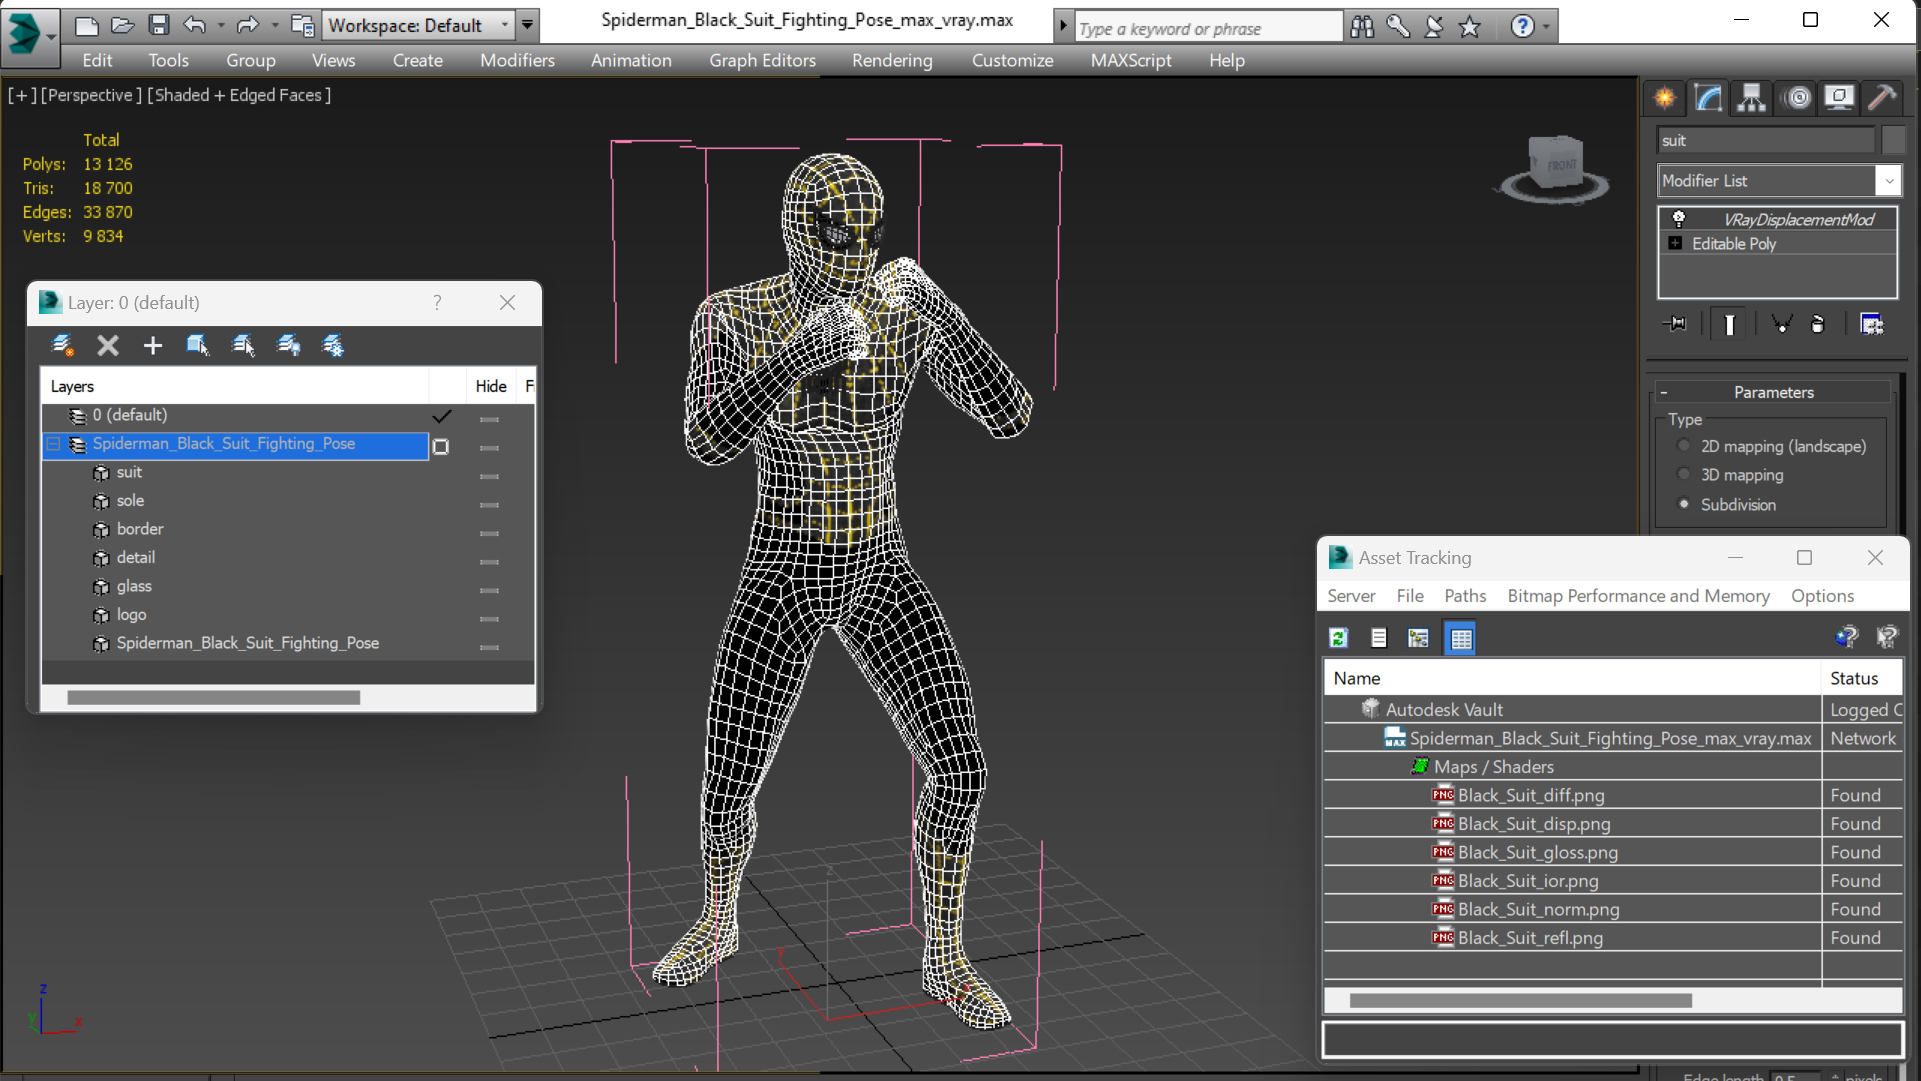This screenshot has height=1081, width=1921.
Task: Open the Workspace Default dropdown
Action: point(419,25)
